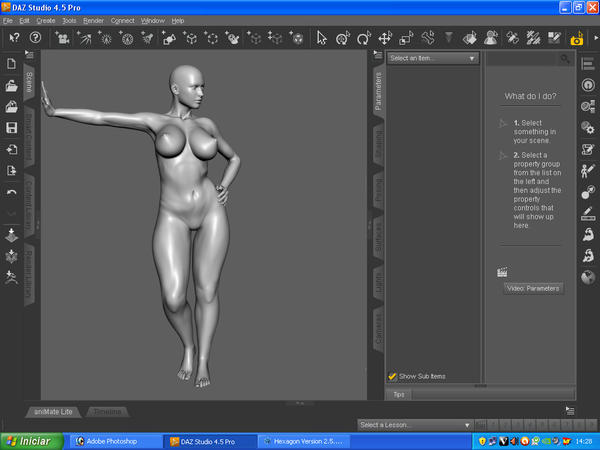Toggle the Show Sub Items checkbox
The image size is (600, 450).
pos(392,376)
